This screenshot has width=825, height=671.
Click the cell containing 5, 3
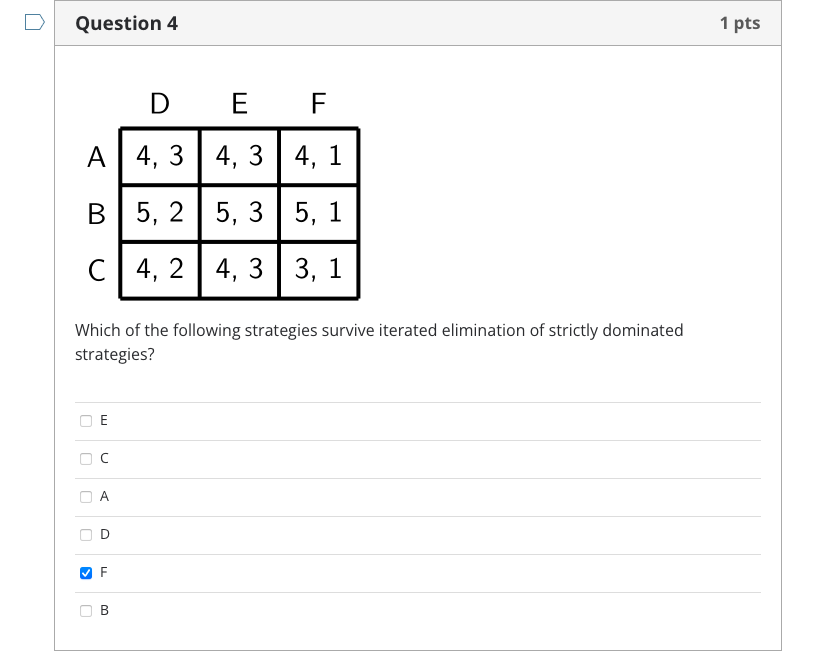point(238,213)
